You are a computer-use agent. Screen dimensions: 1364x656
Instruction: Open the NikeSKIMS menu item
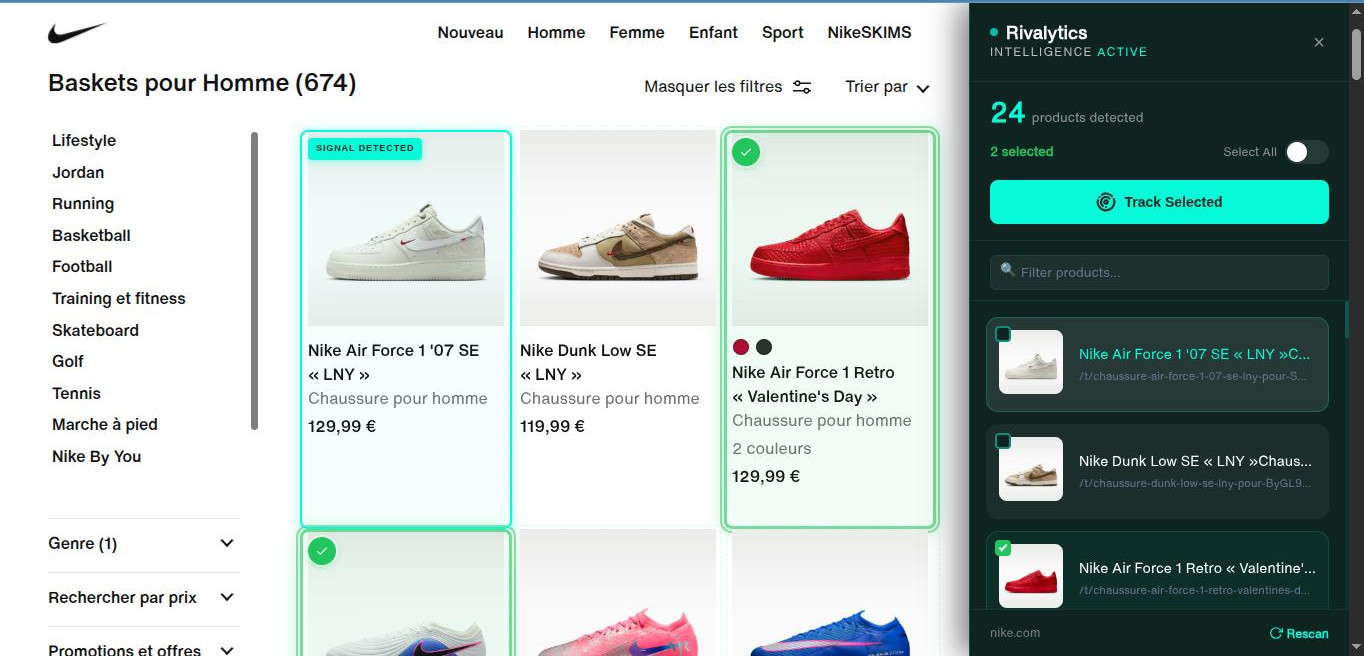868,32
